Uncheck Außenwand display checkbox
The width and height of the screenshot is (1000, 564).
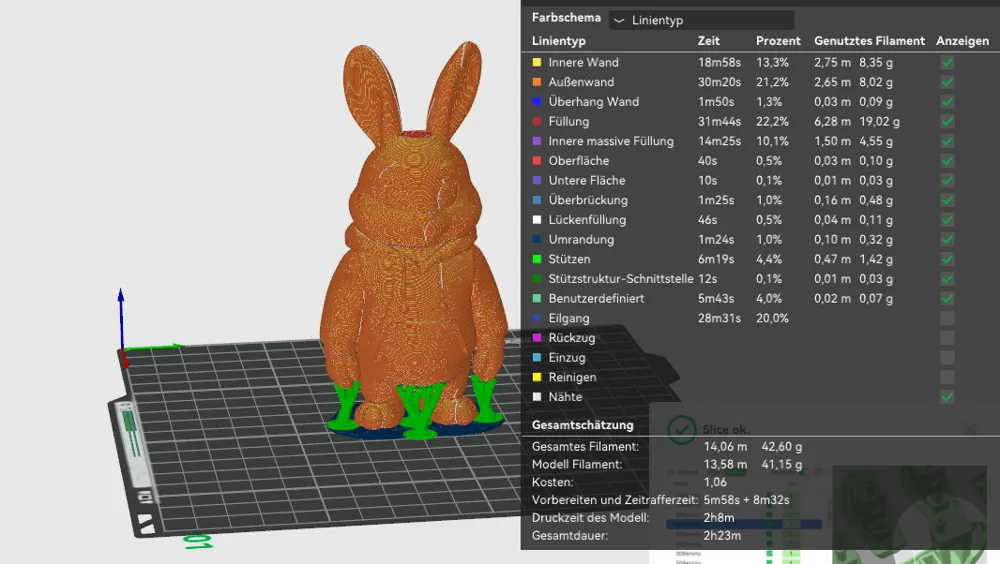pyautogui.click(x=947, y=82)
